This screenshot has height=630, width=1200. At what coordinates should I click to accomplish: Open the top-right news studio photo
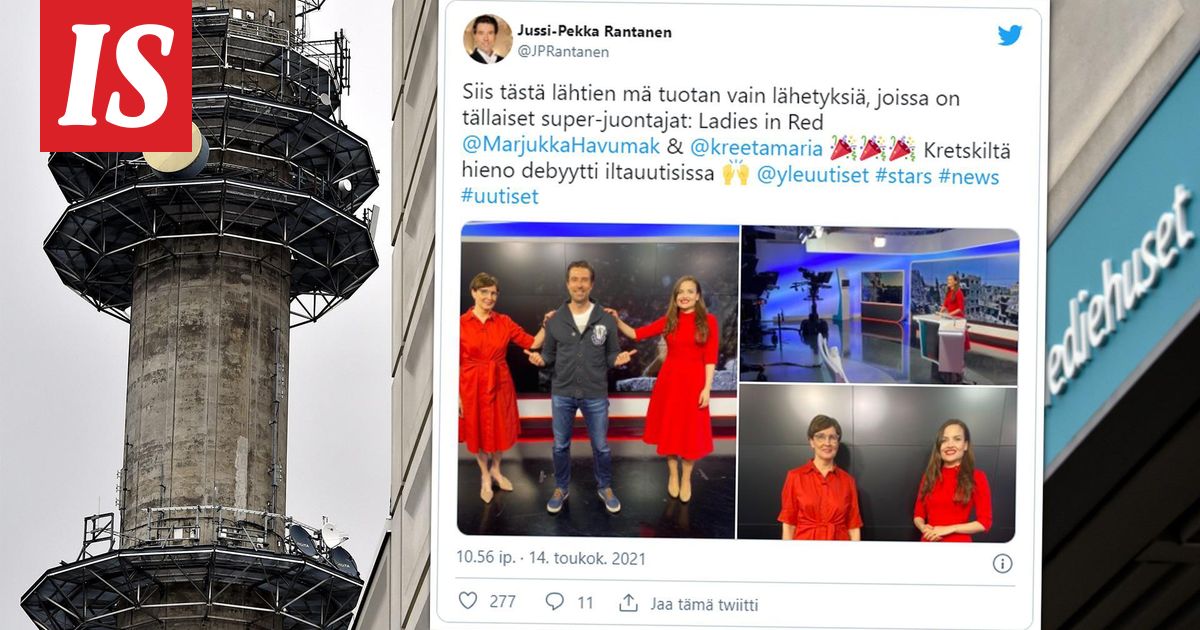click(x=880, y=305)
